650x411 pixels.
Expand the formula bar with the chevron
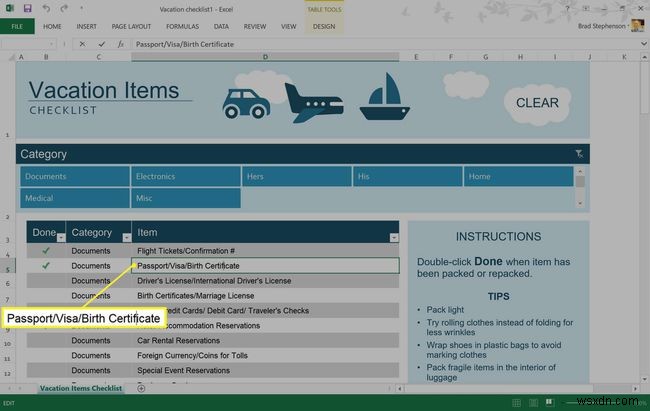(643, 44)
